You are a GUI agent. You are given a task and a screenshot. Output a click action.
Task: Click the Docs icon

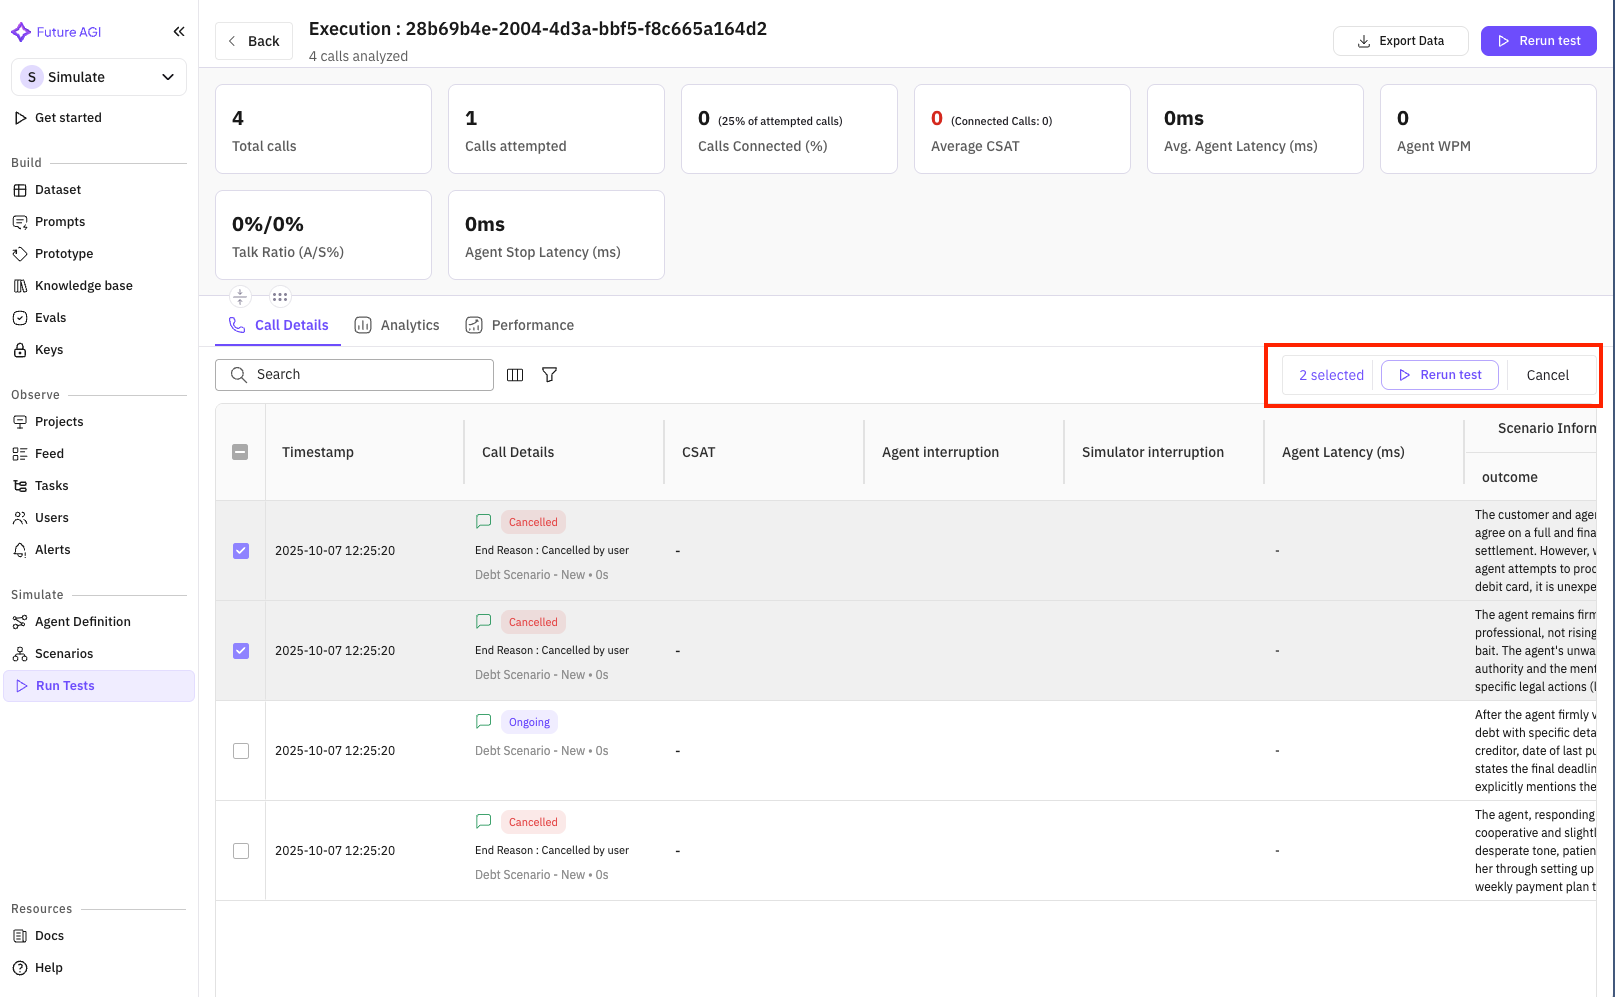tap(20, 936)
